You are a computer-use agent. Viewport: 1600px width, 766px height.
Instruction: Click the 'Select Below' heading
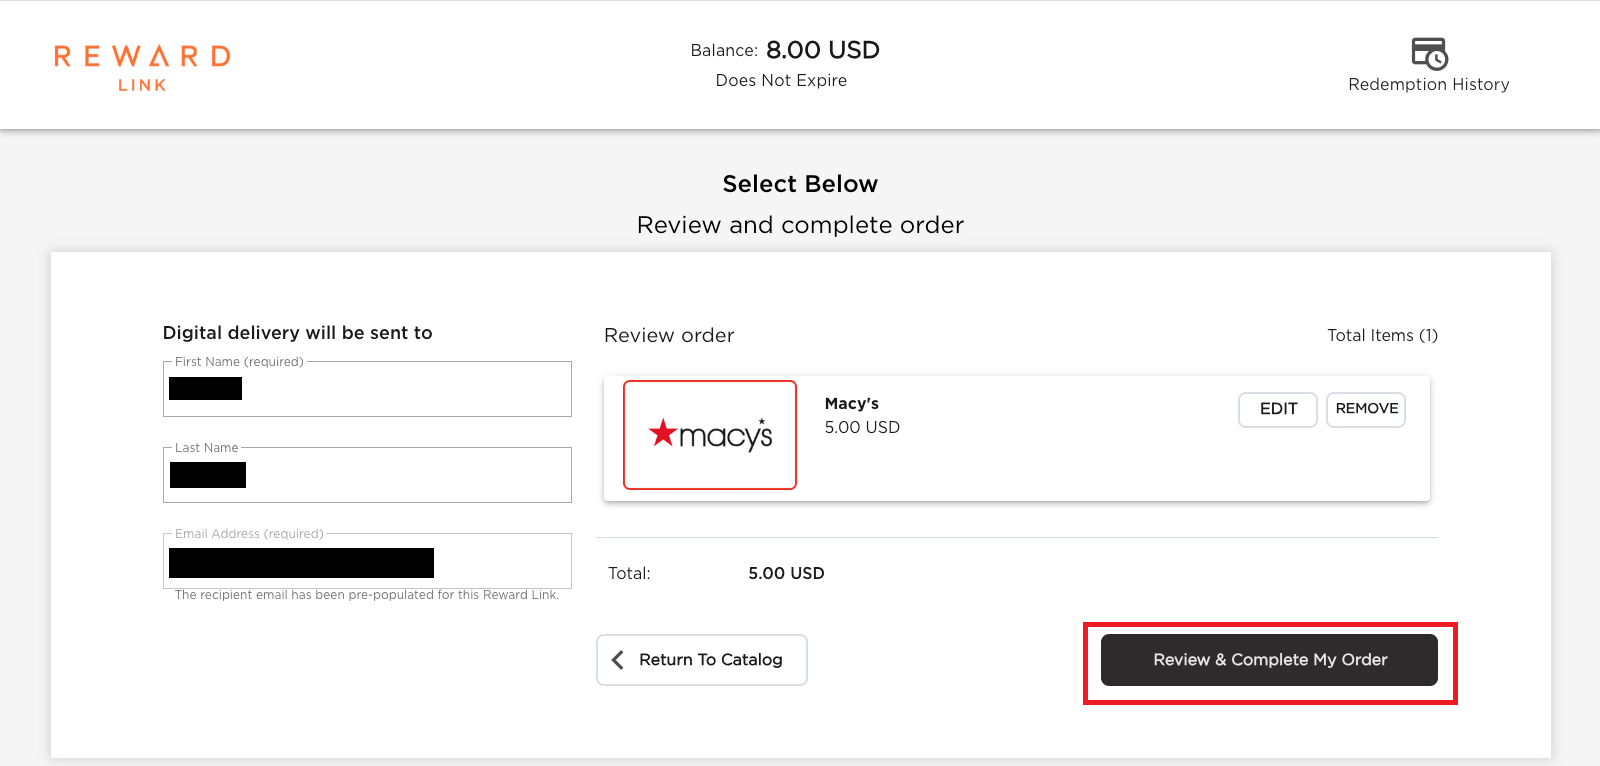click(800, 184)
